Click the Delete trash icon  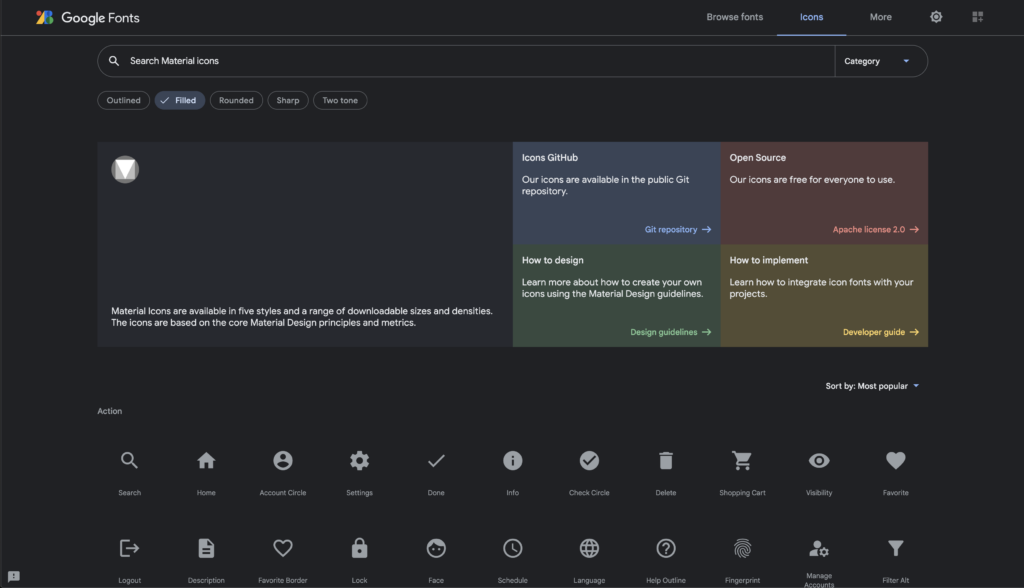coord(666,461)
